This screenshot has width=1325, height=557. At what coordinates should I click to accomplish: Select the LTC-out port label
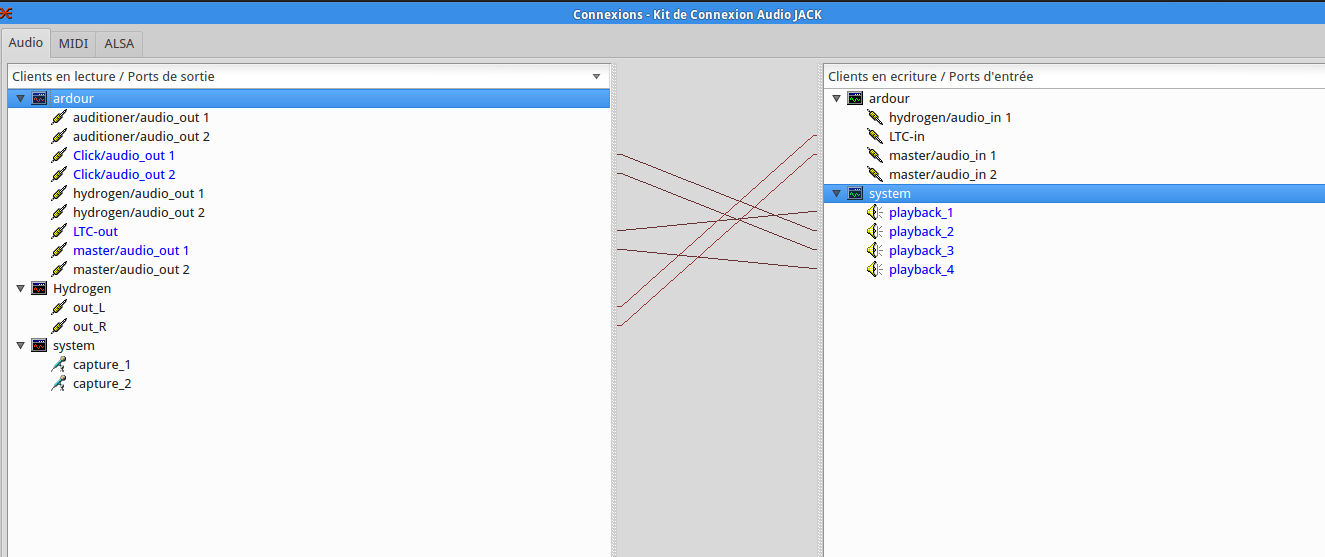(95, 232)
